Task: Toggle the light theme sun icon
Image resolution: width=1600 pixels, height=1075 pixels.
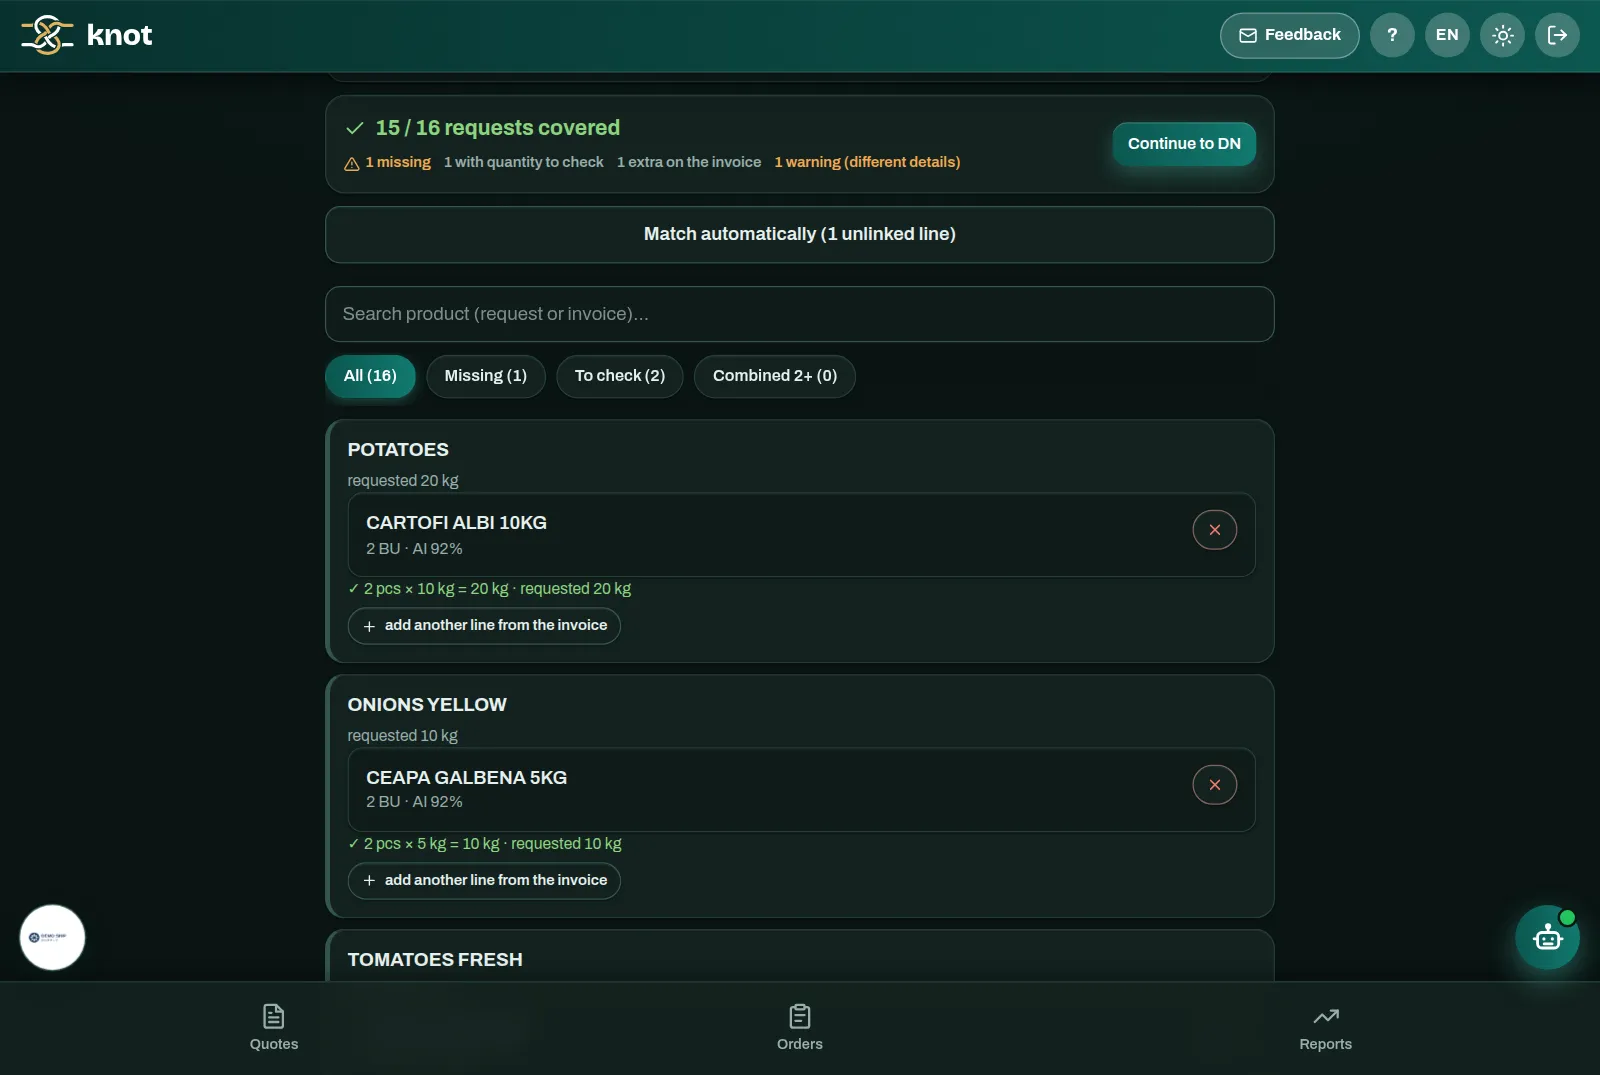Action: point(1502,35)
